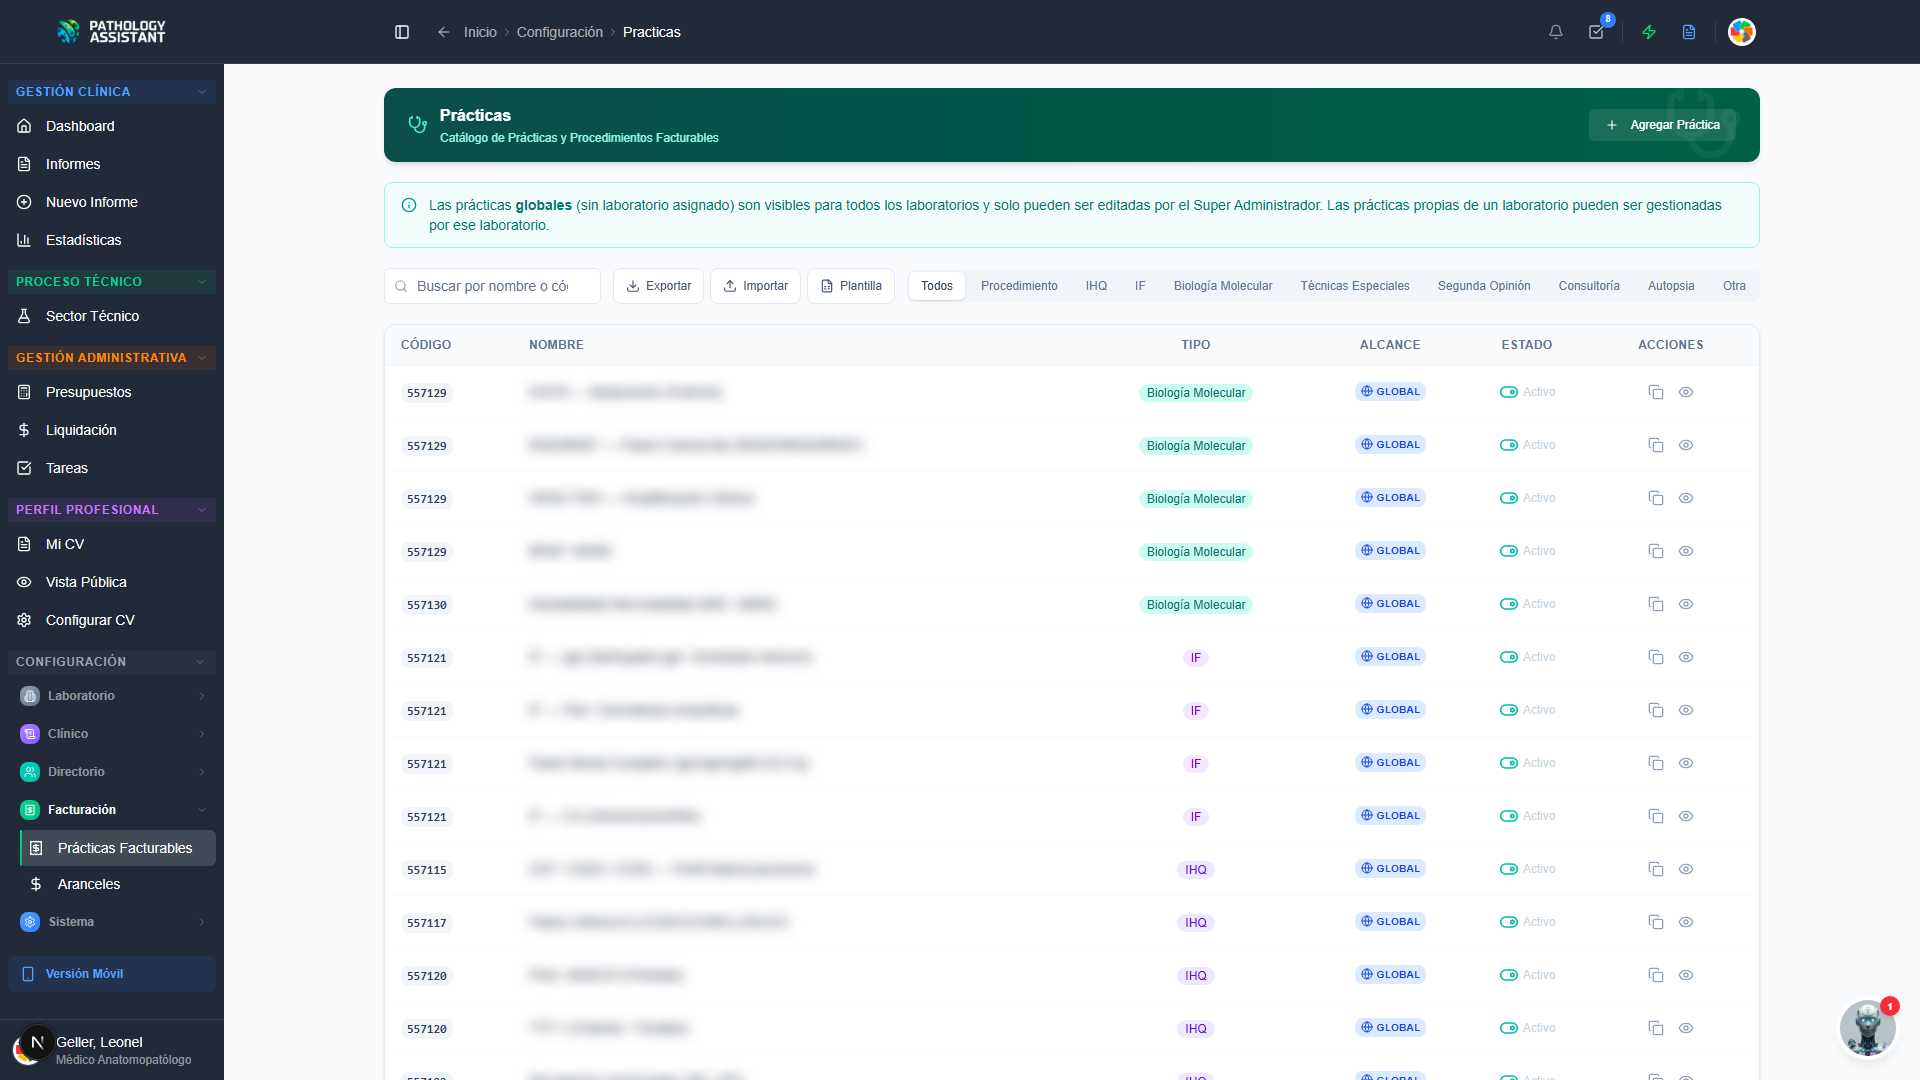This screenshot has width=1920, height=1080.
Task: Expand the Directorio submenu
Action: [112, 772]
